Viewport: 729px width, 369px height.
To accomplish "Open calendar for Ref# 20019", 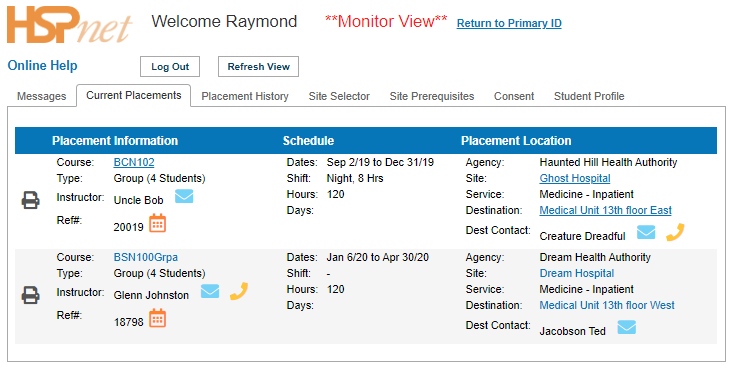I will pos(158,223).
